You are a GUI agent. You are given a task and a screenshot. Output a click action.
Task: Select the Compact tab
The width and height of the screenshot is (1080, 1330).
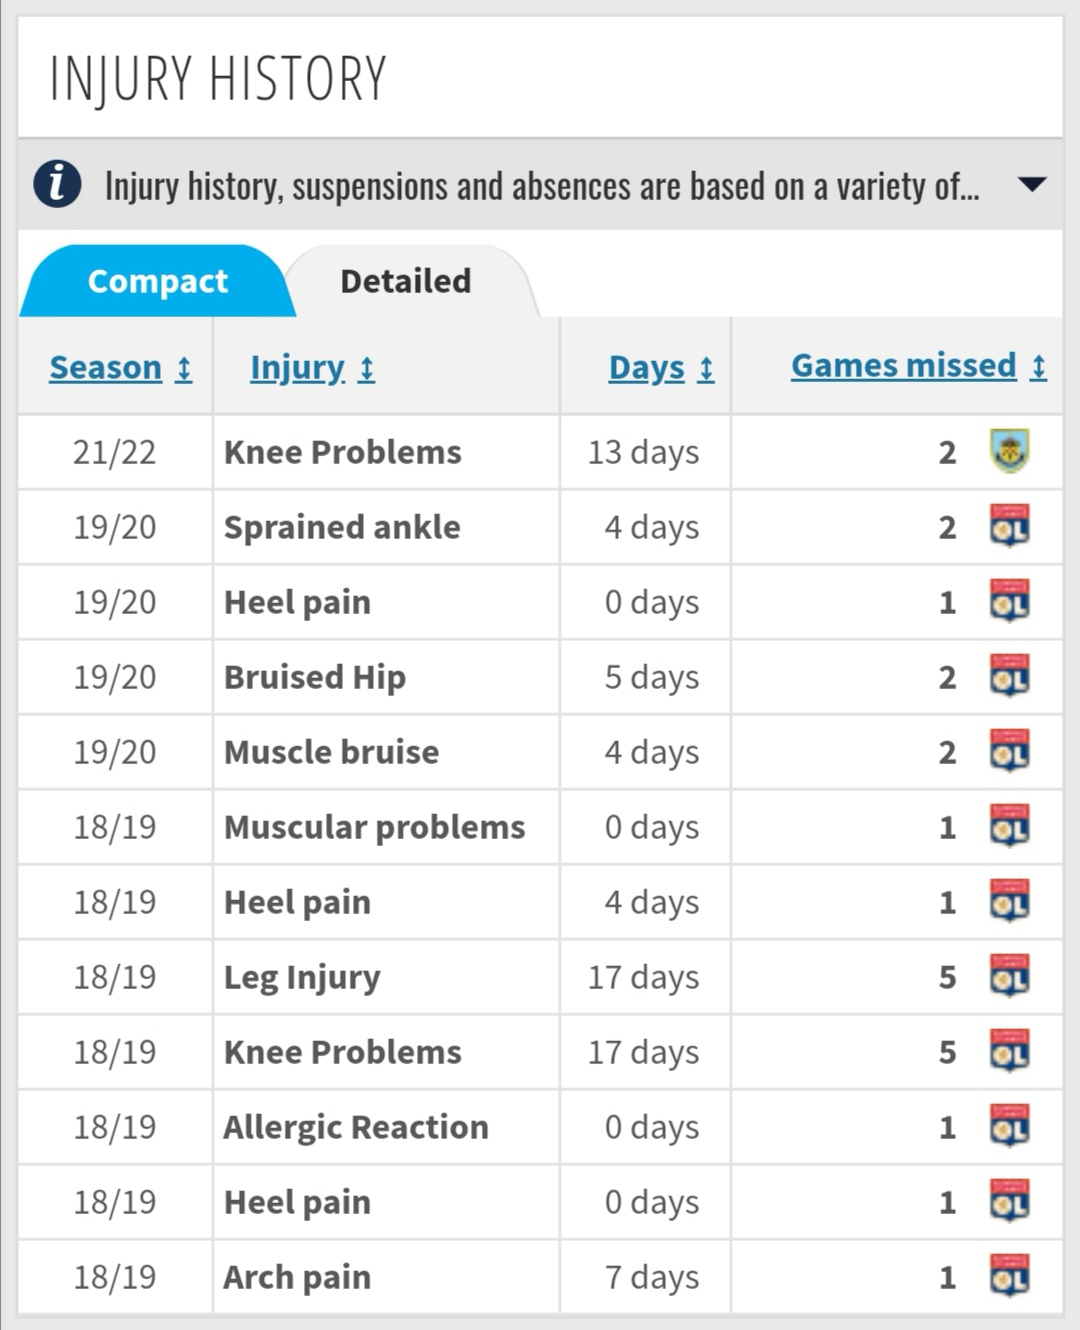click(157, 281)
